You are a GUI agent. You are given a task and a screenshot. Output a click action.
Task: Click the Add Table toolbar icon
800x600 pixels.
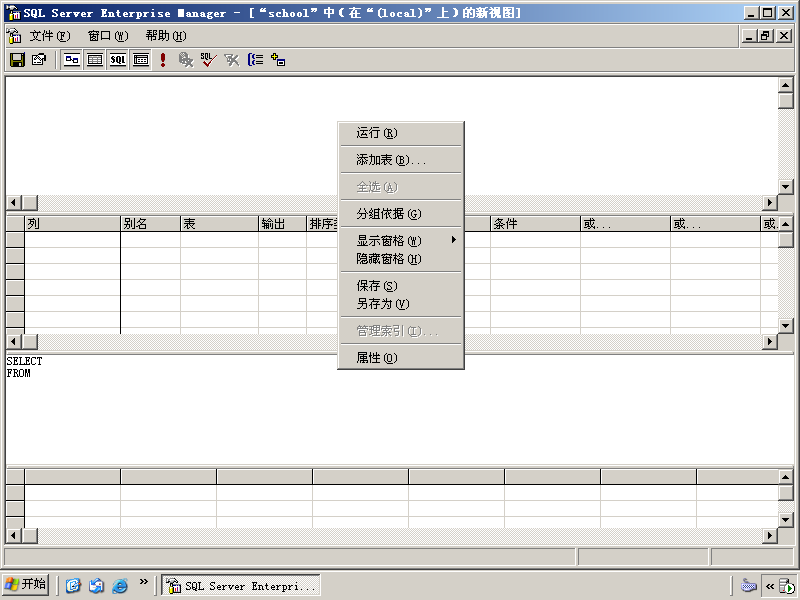point(278,60)
